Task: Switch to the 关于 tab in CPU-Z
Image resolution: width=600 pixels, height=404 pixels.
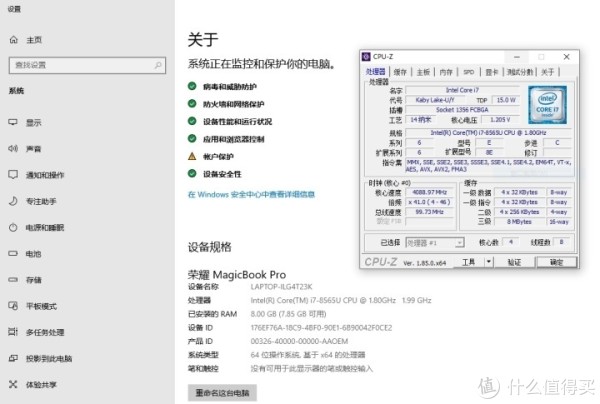Action: pos(548,72)
